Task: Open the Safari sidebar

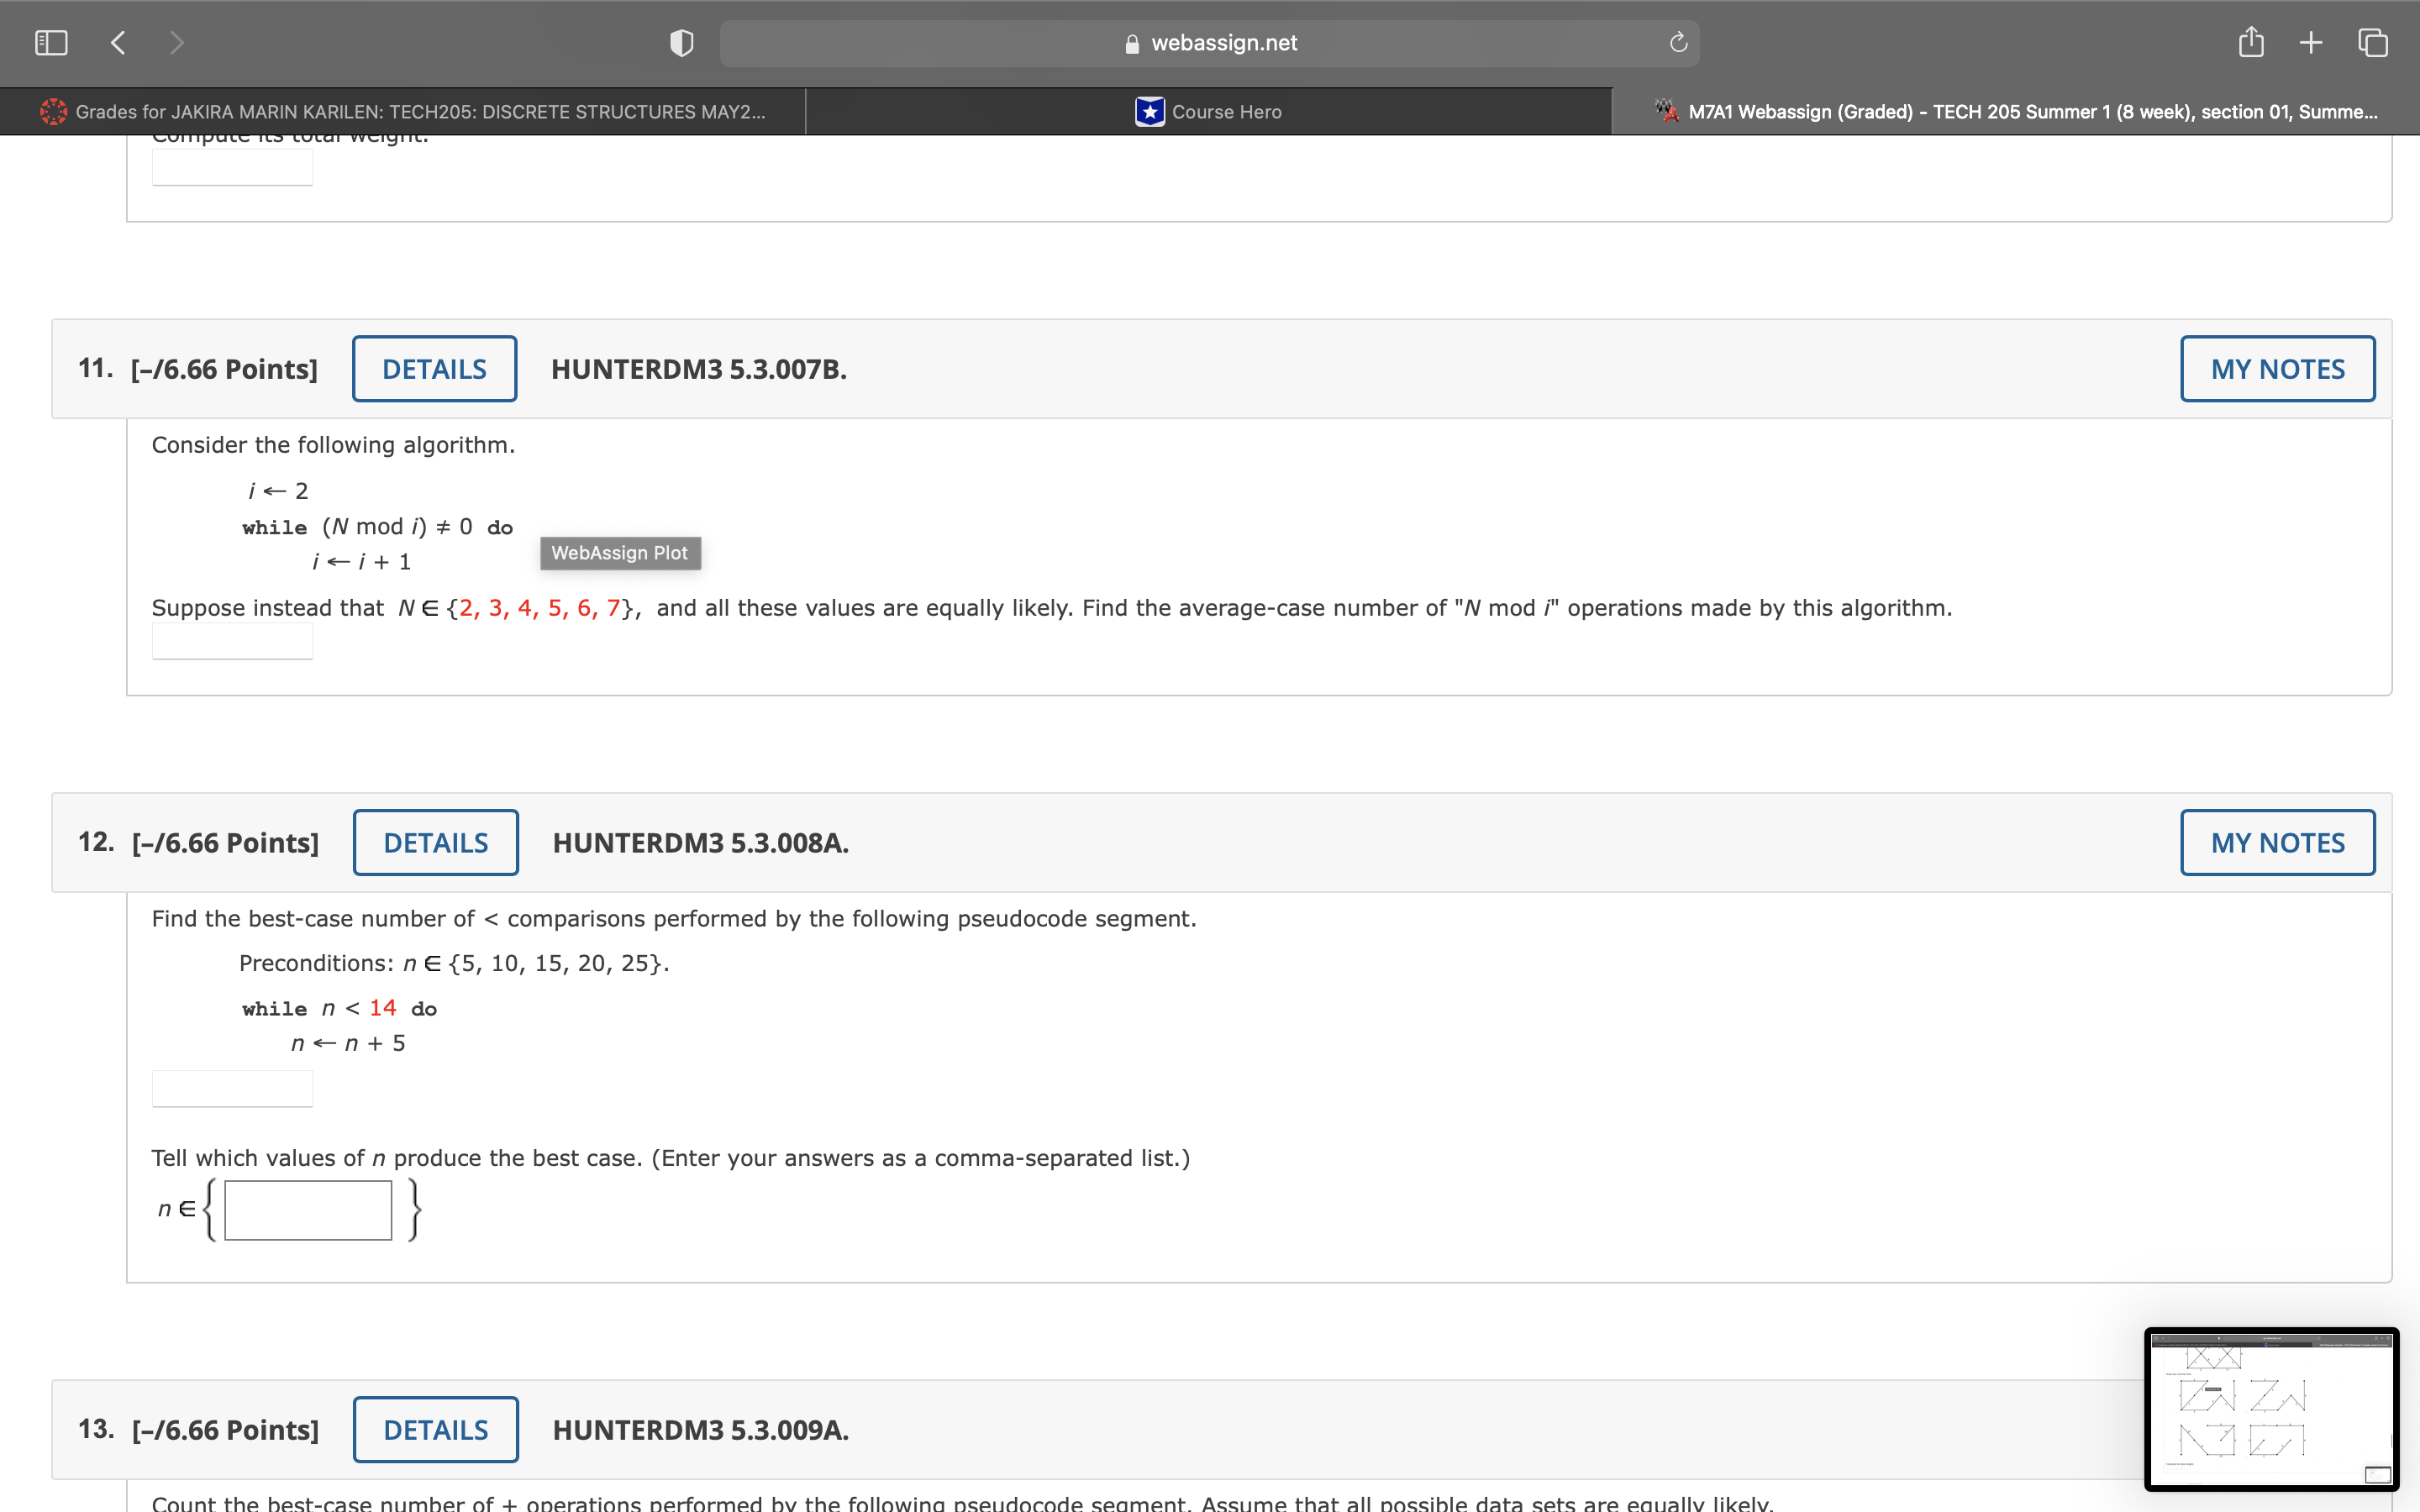Action: click(x=51, y=42)
